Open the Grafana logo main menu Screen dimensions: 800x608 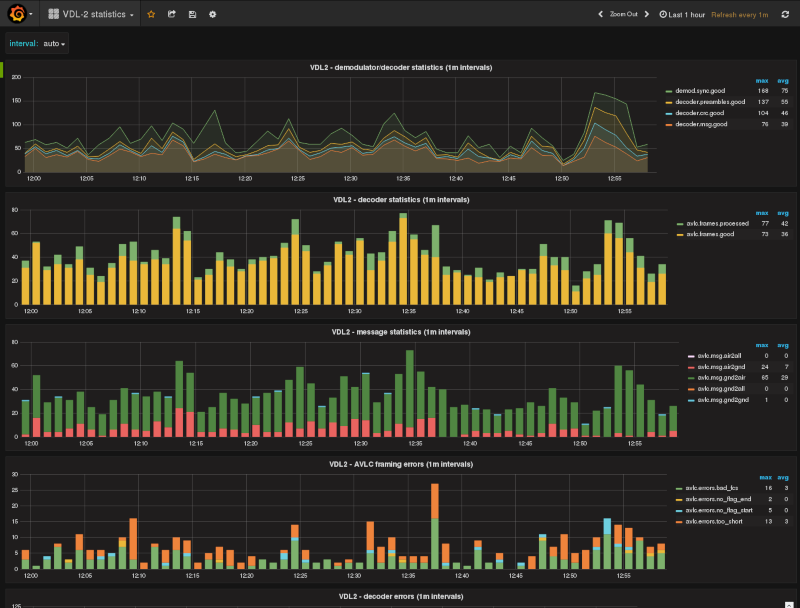tap(19, 14)
